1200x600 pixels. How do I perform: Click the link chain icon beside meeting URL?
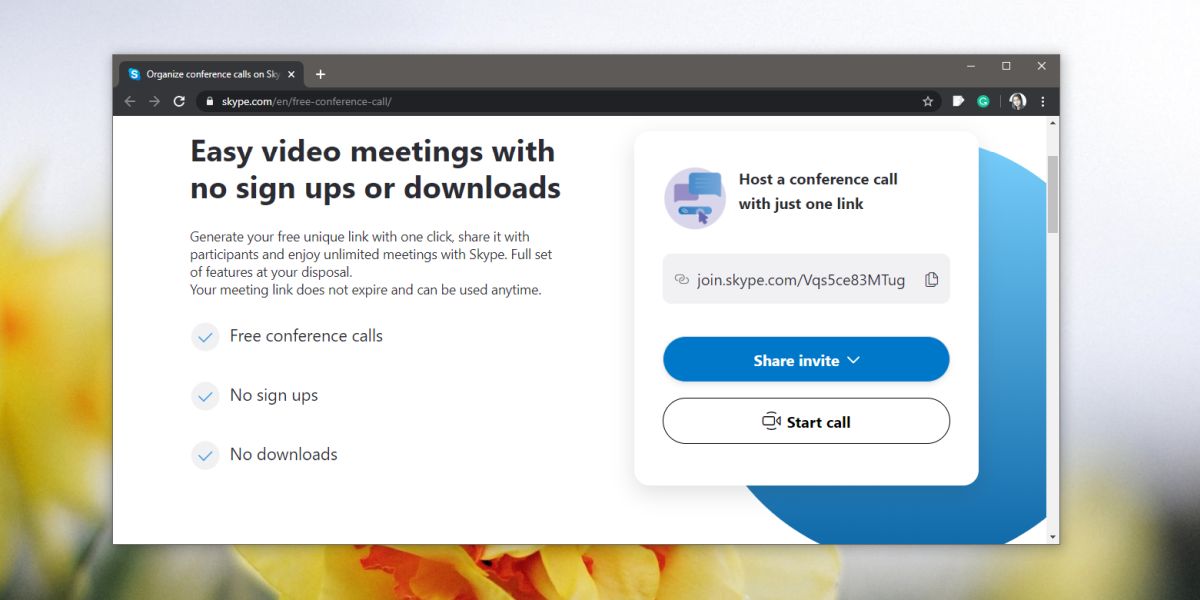(682, 280)
